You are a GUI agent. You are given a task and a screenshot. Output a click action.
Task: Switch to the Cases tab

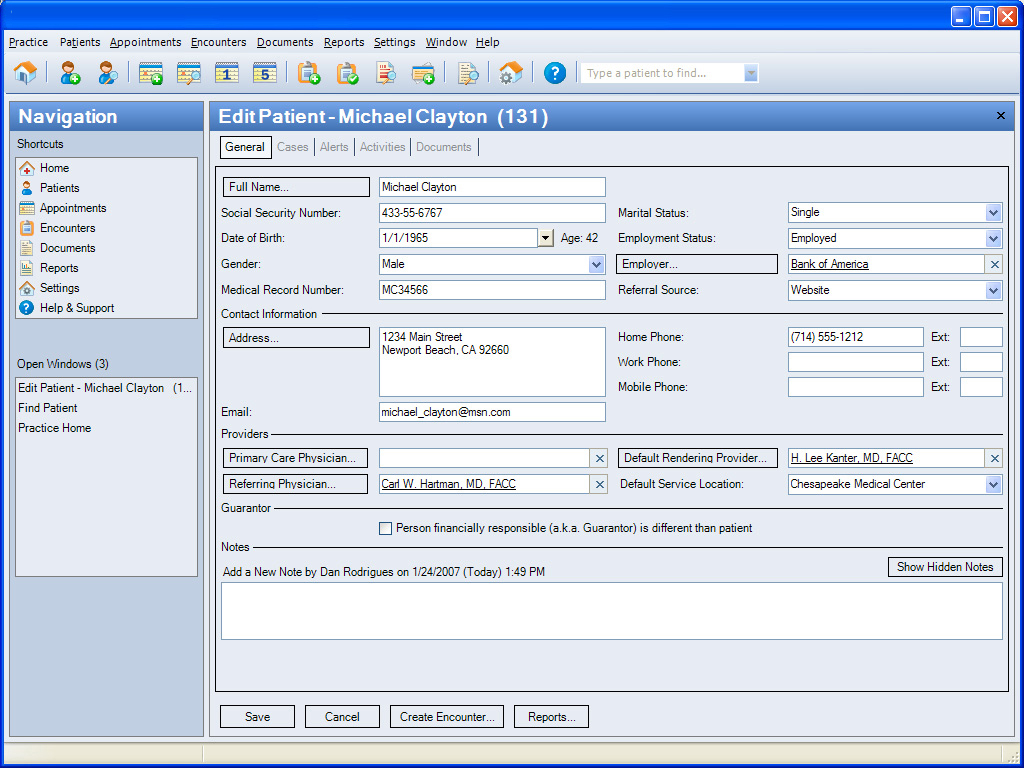coord(293,147)
